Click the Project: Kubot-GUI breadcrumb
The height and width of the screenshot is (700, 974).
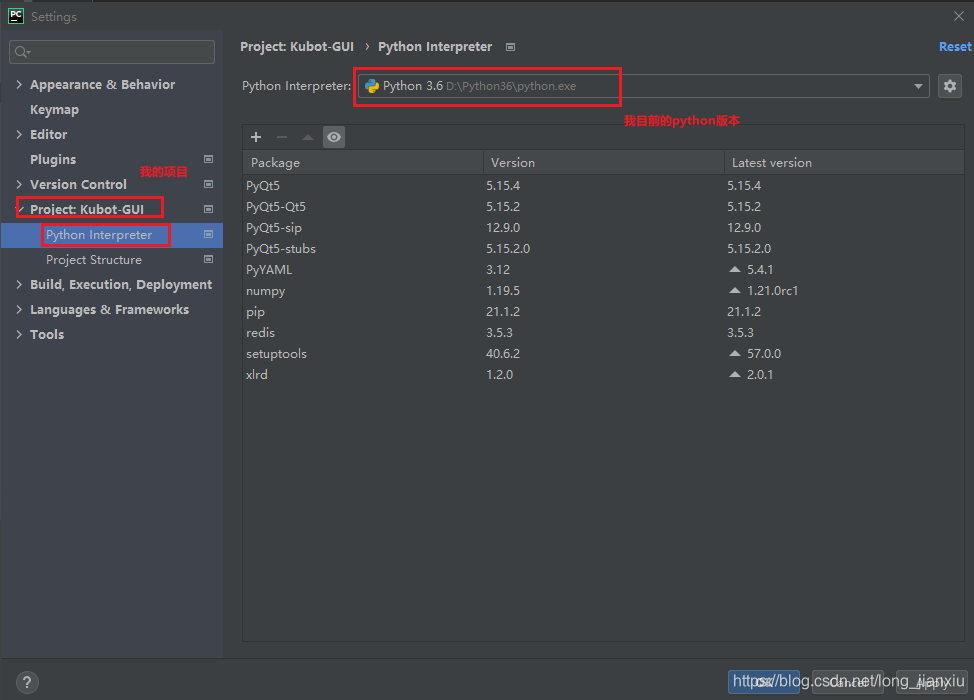pos(297,46)
